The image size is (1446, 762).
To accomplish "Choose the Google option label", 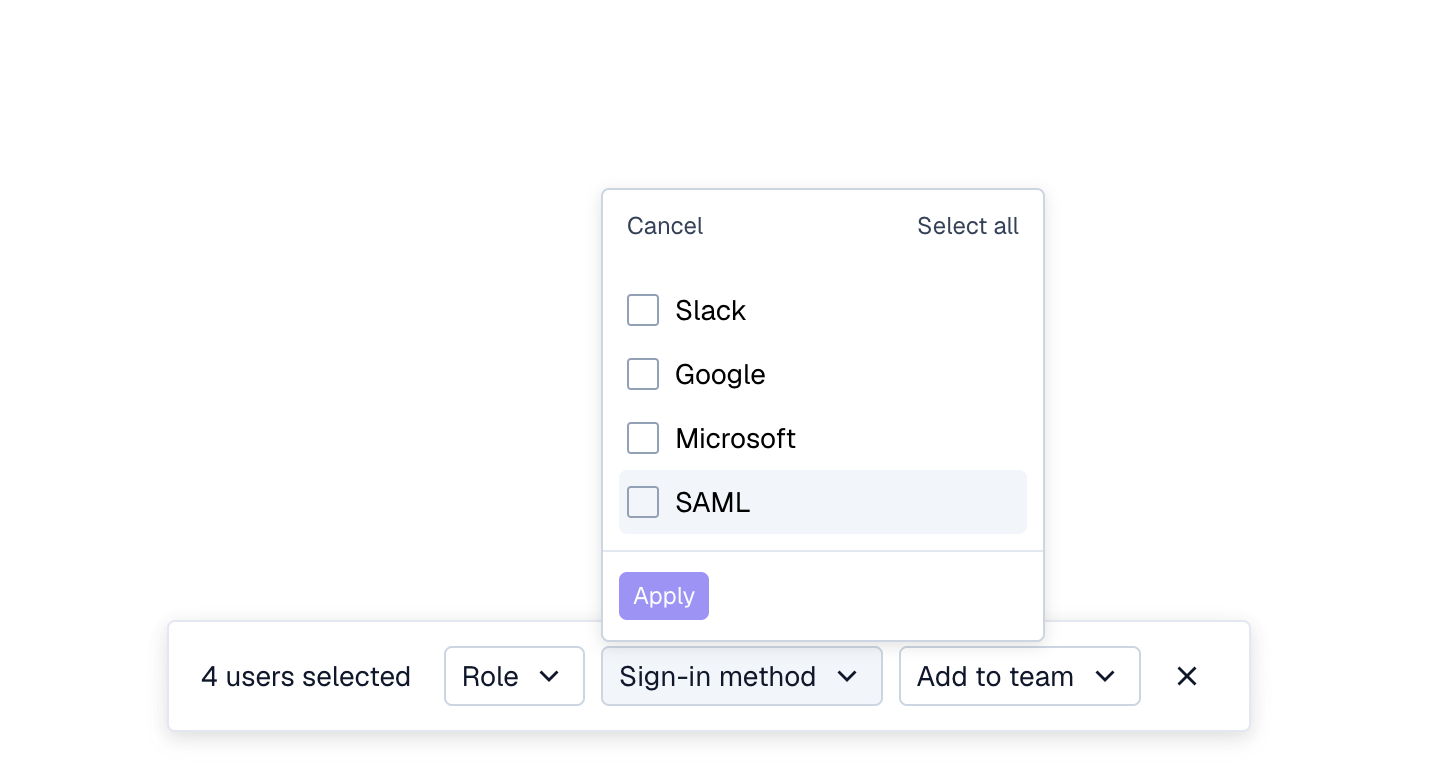I will [720, 375].
